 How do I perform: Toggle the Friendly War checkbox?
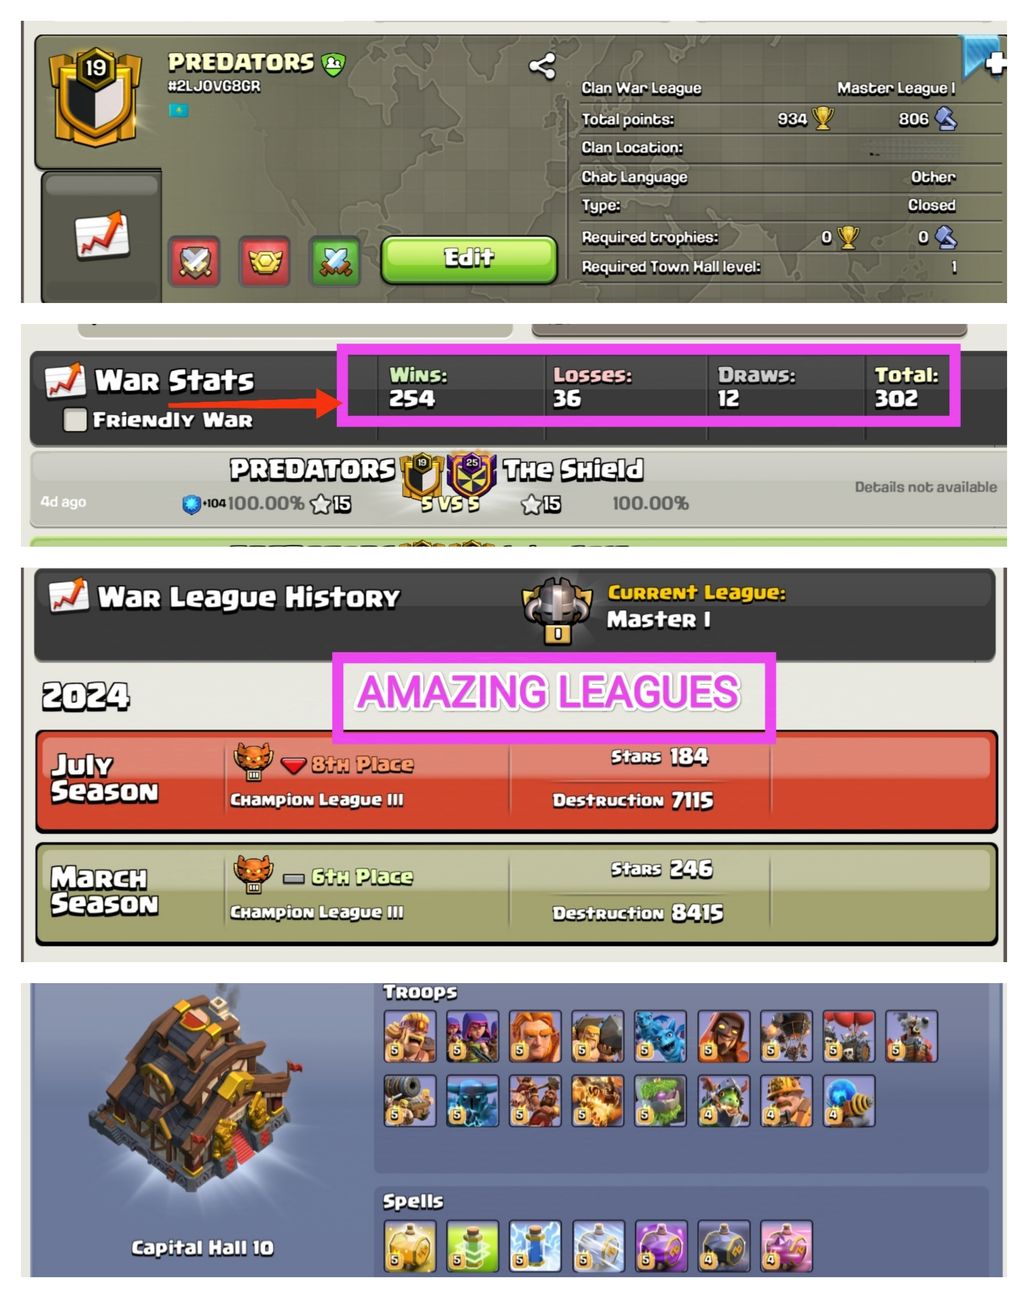click(74, 420)
